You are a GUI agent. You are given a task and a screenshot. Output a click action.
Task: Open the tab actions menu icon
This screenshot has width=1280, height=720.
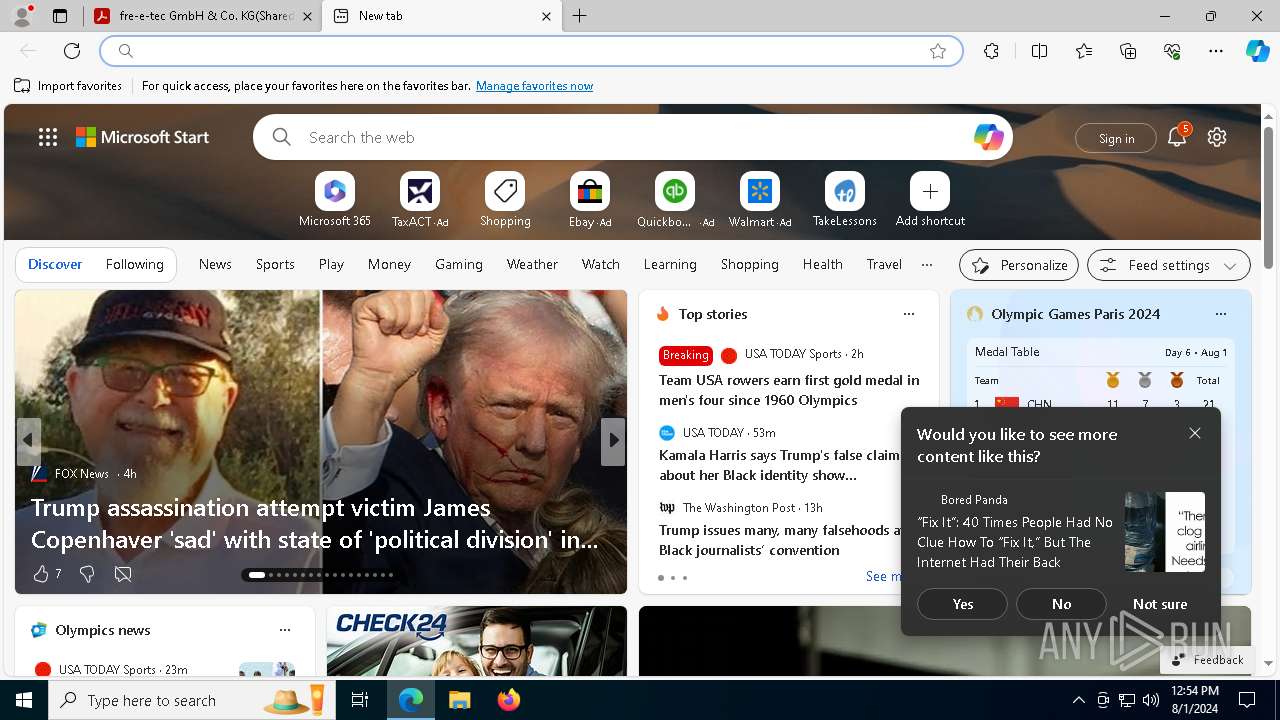coord(60,16)
